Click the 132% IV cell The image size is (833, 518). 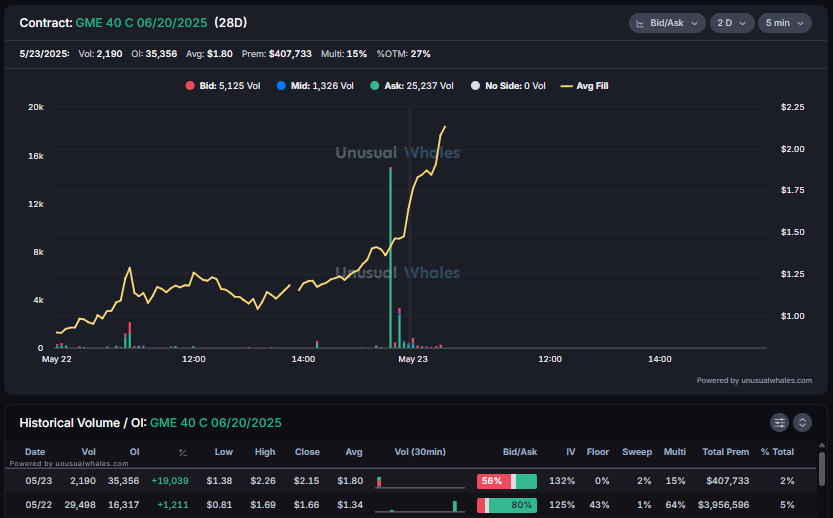(562, 481)
